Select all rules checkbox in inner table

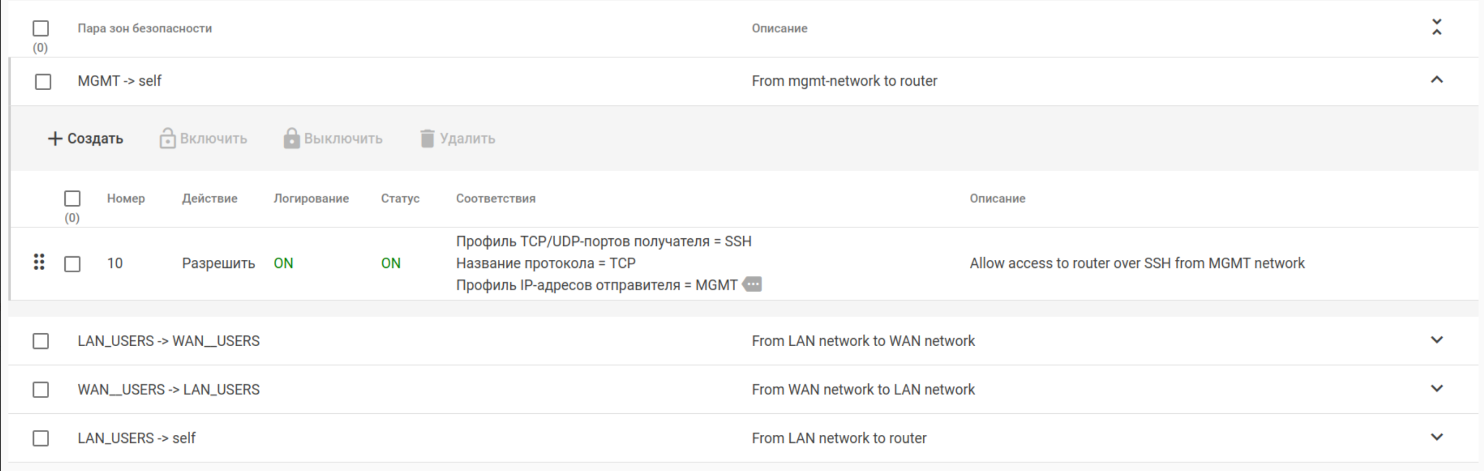click(x=72, y=199)
